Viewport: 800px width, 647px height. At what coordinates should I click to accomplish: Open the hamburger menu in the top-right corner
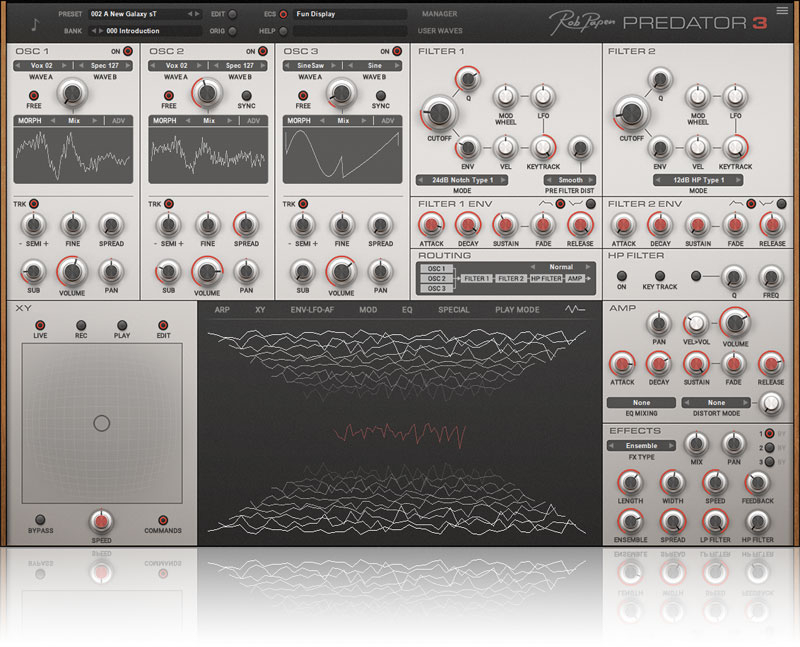coord(781,11)
